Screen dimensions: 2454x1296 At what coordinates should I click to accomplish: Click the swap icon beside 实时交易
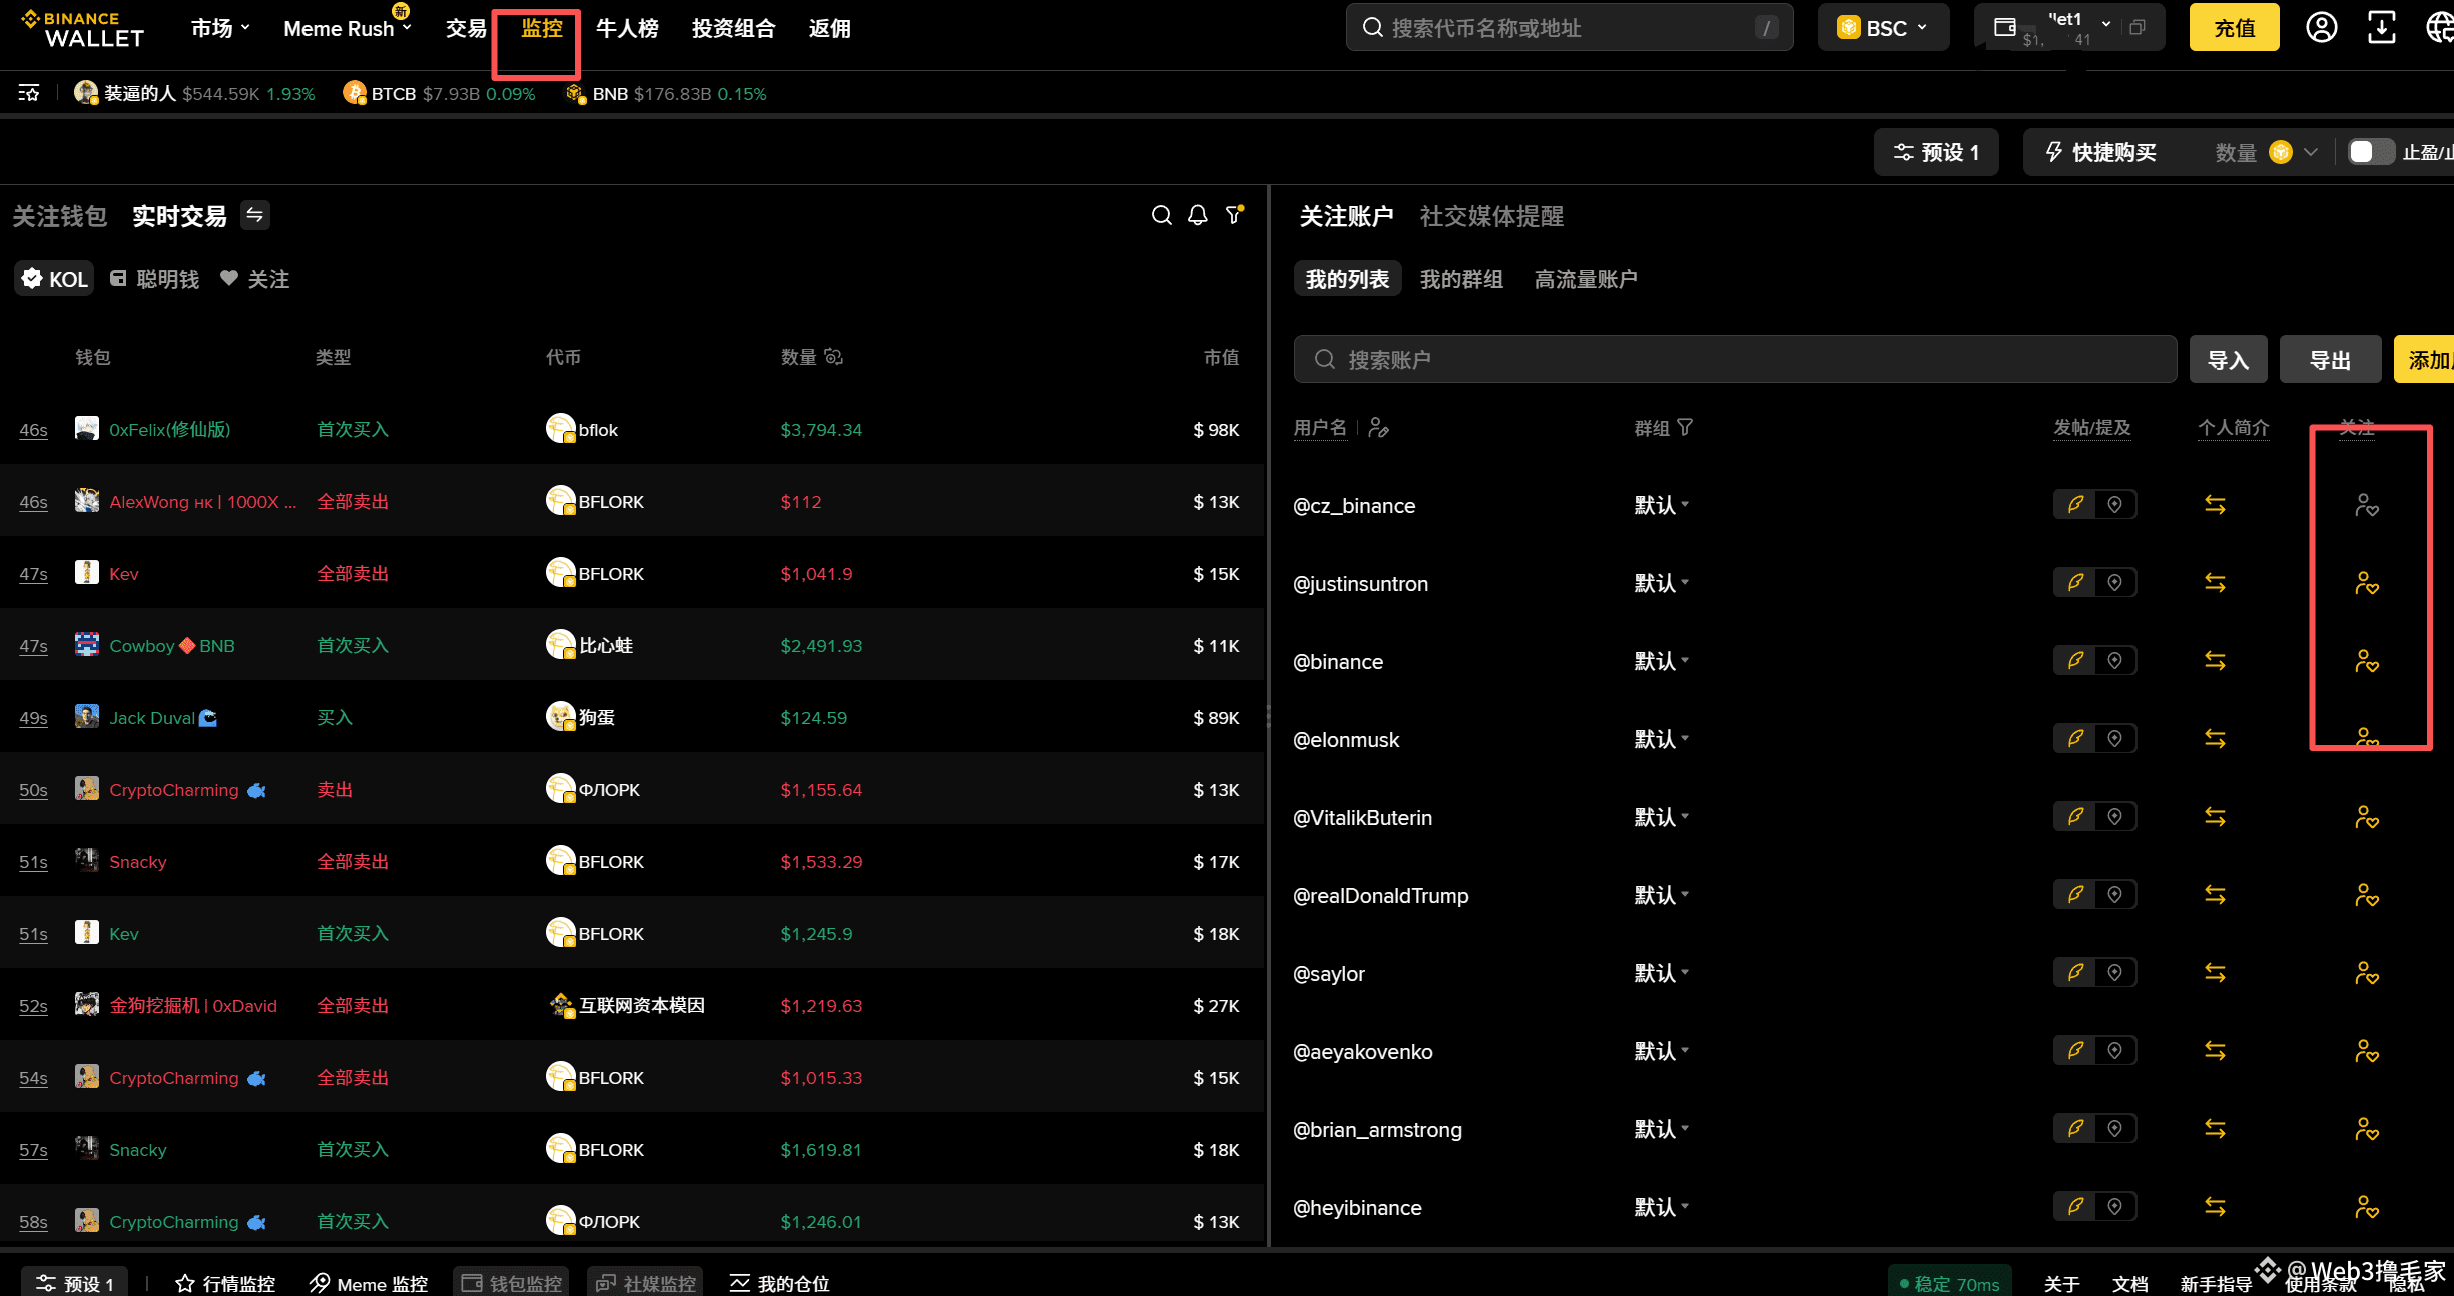pos(255,215)
